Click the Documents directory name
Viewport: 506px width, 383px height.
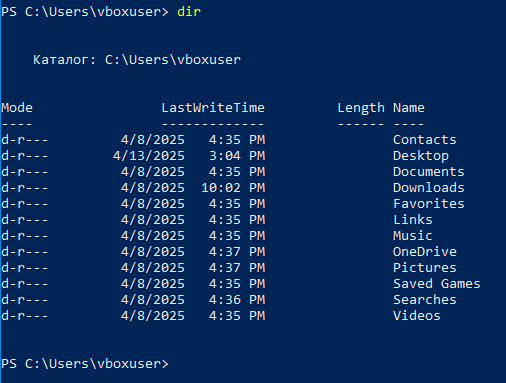click(x=428, y=172)
